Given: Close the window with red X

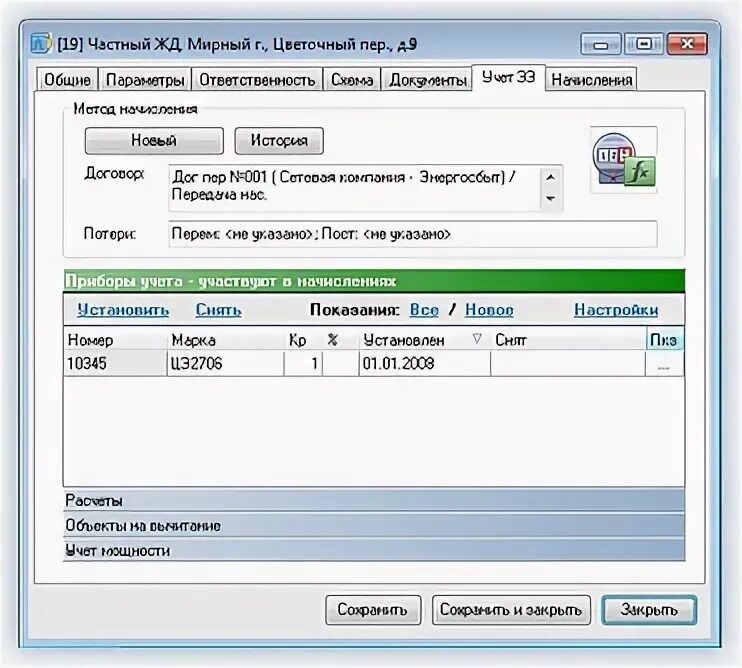Looking at the screenshot, I should (687, 44).
